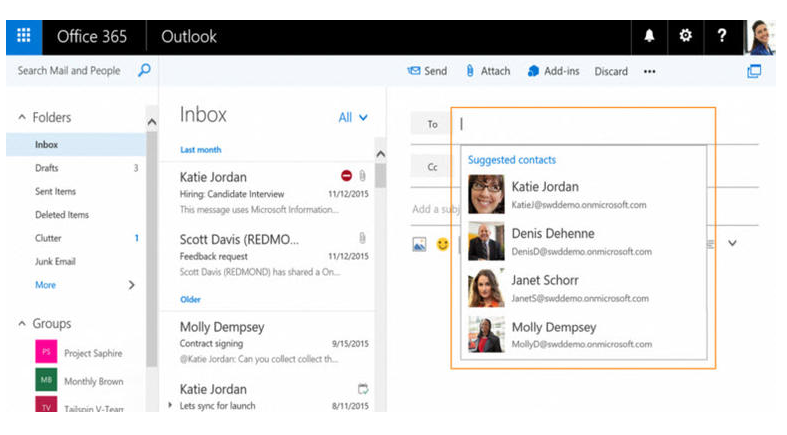This screenshot has height=435, width=787.
Task: Click the attachment icon on Katie Jordan email
Action: coord(362,176)
